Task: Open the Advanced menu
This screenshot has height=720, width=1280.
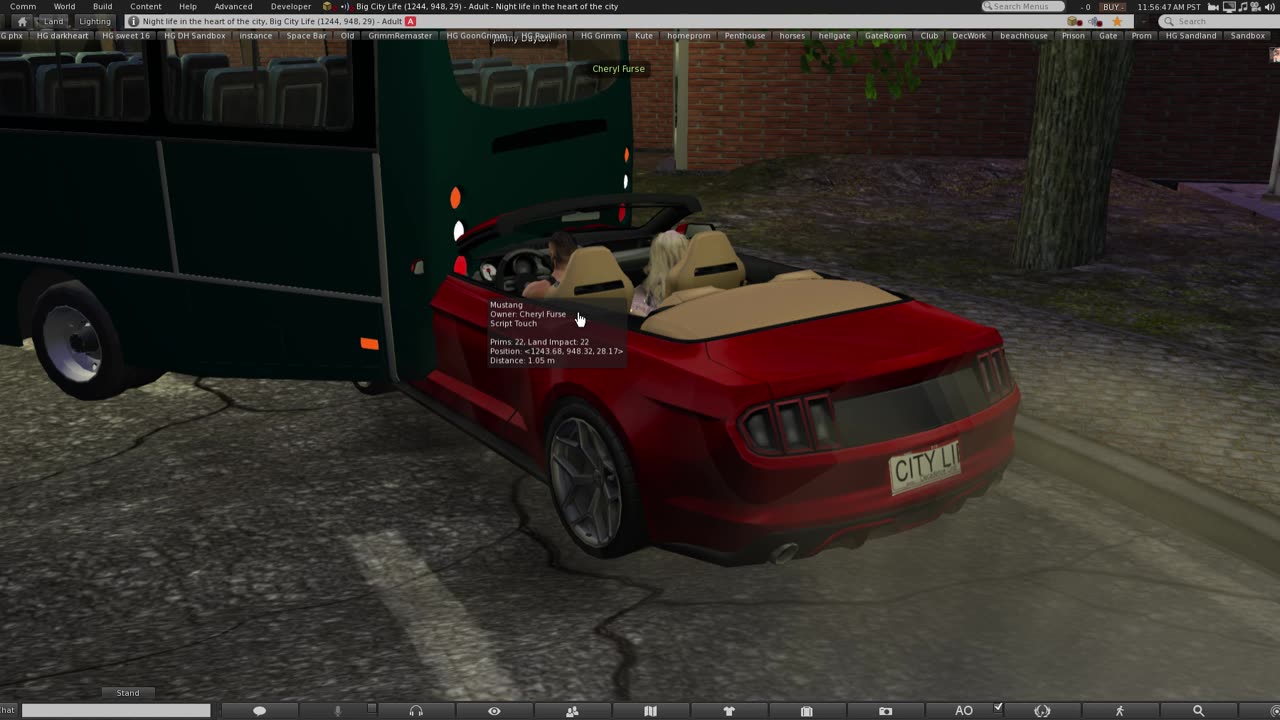Action: 233,6
